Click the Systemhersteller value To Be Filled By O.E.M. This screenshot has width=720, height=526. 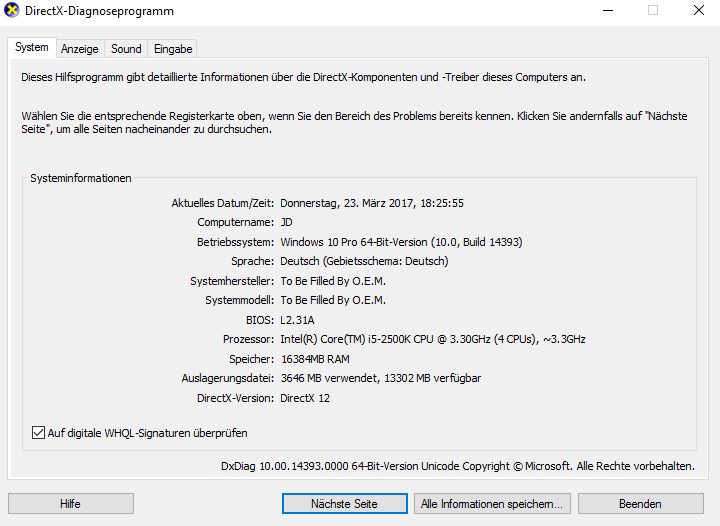(x=333, y=281)
